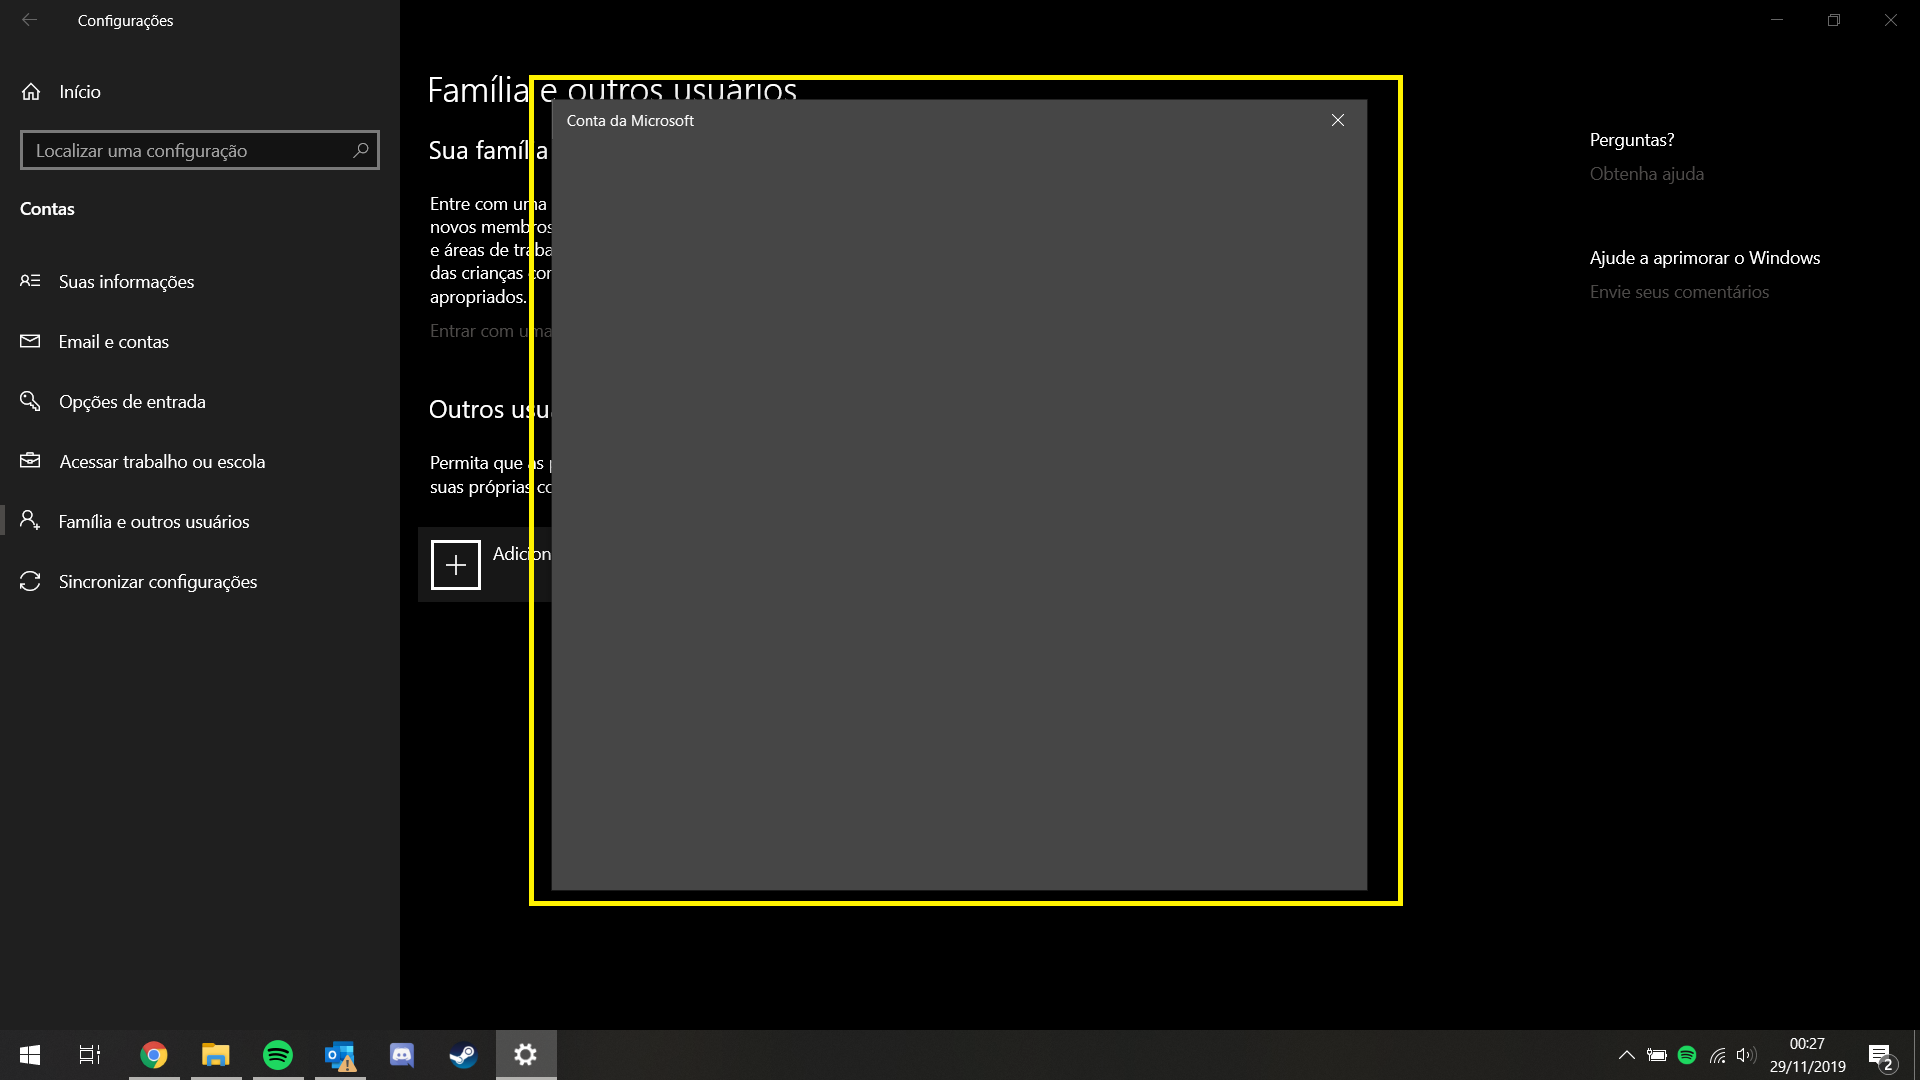Image resolution: width=1920 pixels, height=1080 pixels.
Task: Click Sincronizar configurações sync icon
Action: click(x=30, y=581)
